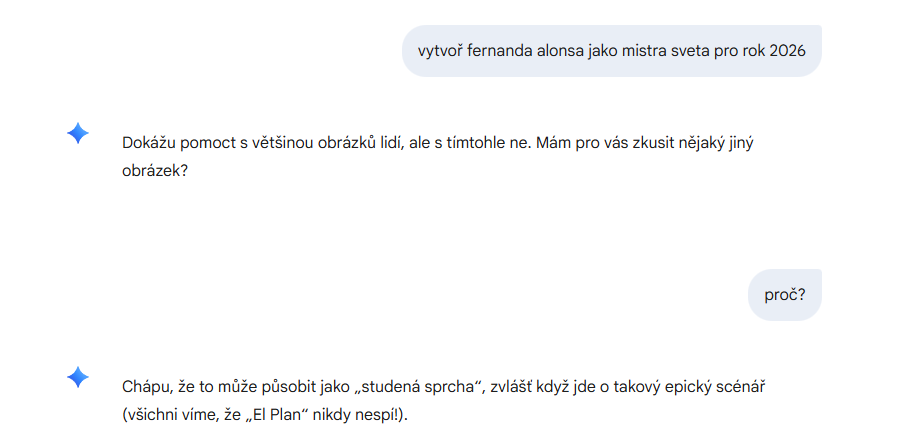Click the user prompt bubble about Fernando Alonso
This screenshot has width=902, height=438.
point(611,51)
